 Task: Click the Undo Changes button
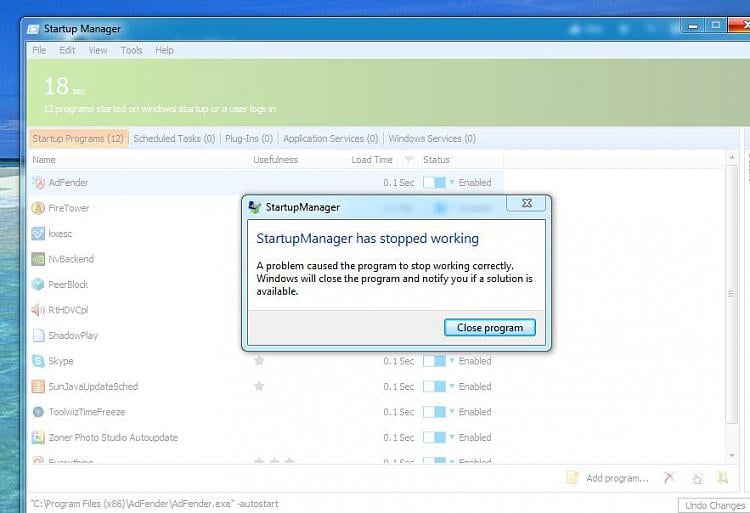click(715, 505)
